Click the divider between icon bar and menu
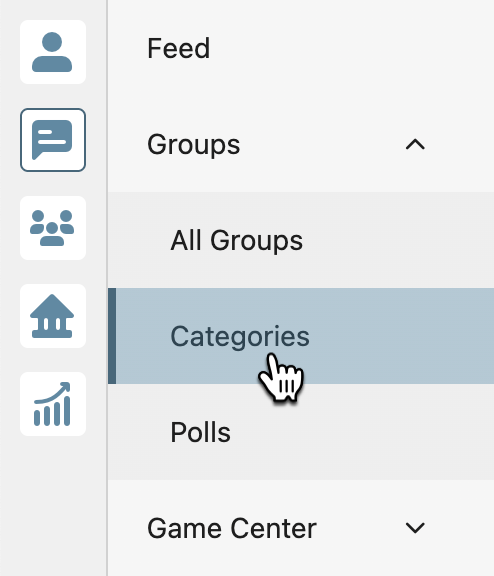Screen dimensions: 494x576 point(107,288)
